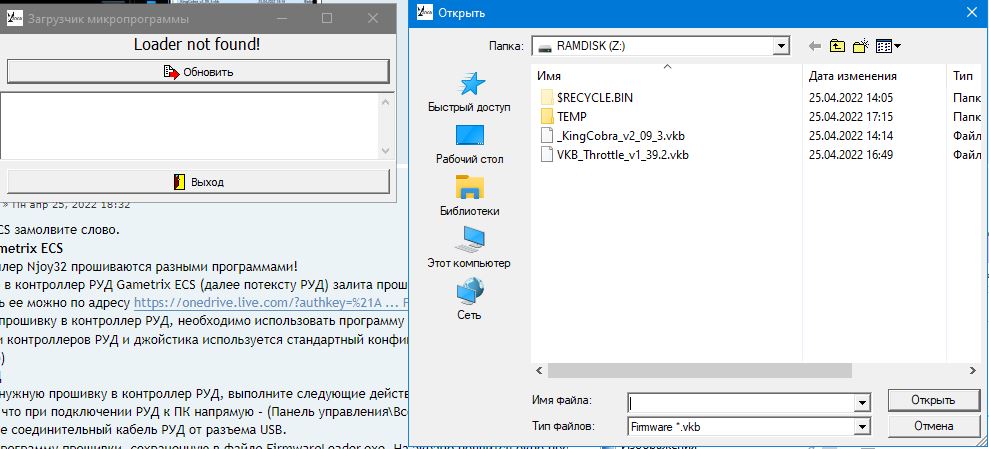Sort by the Имя column header

[666, 76]
